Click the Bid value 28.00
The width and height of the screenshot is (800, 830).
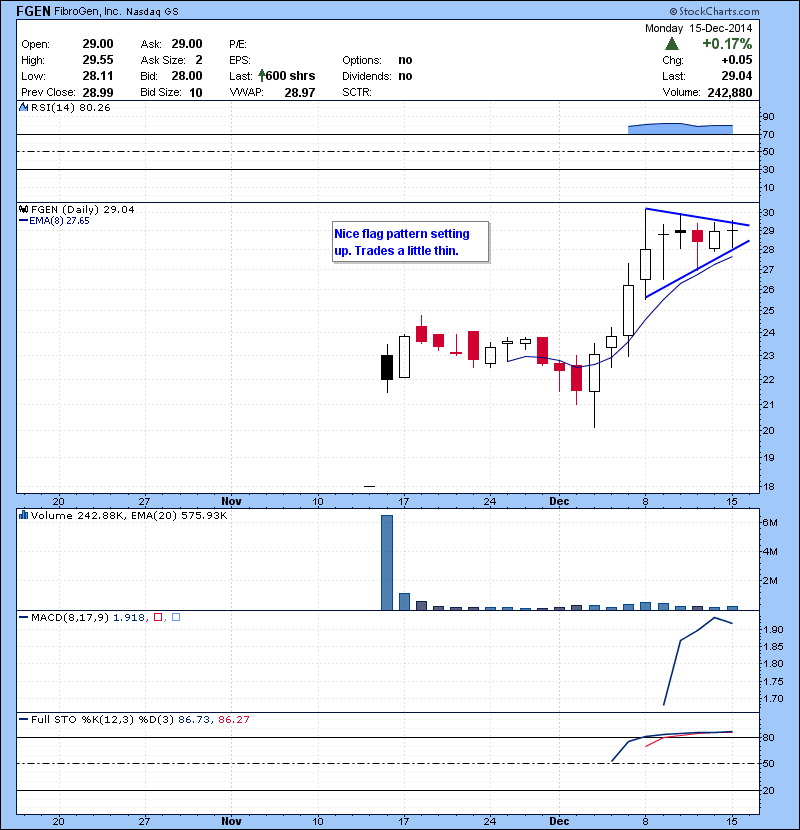pyautogui.click(x=187, y=76)
